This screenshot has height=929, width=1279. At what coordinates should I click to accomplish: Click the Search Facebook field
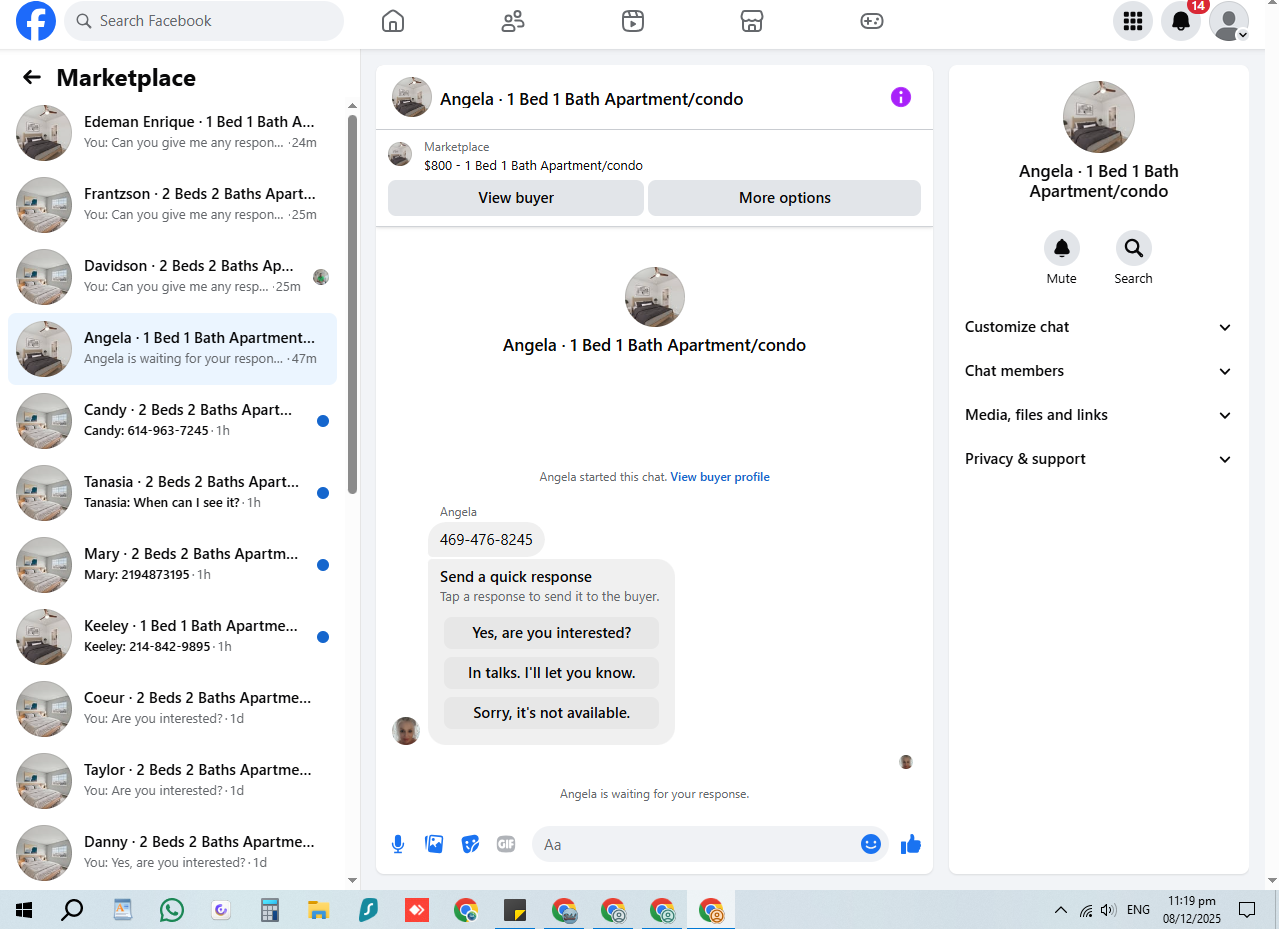coord(204,21)
